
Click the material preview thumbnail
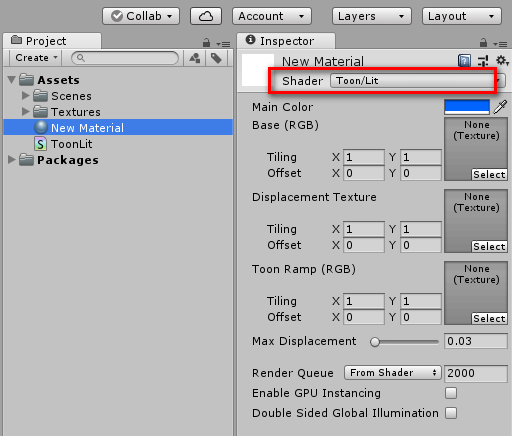257,71
